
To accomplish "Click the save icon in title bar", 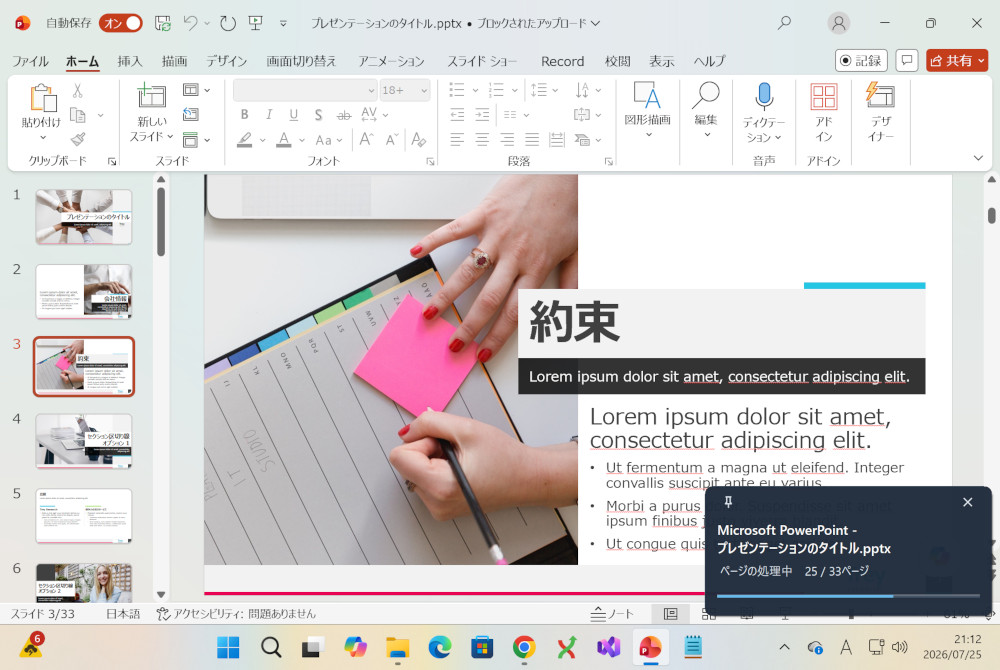I will [x=163, y=24].
